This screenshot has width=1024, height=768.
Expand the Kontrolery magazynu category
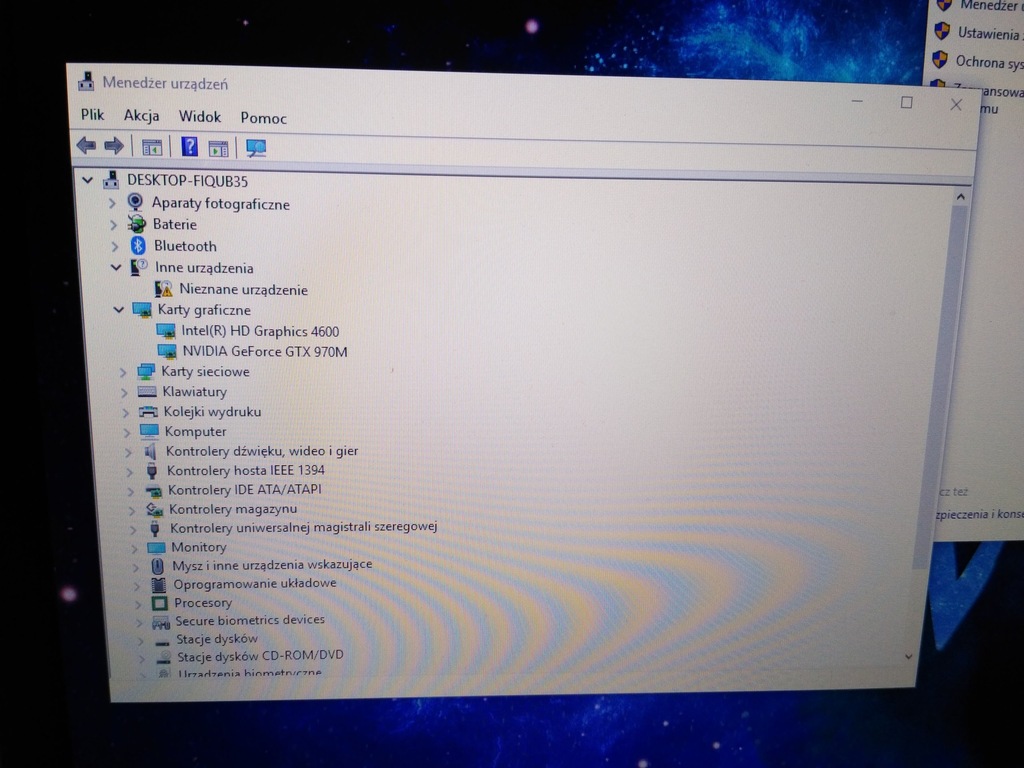[x=132, y=510]
